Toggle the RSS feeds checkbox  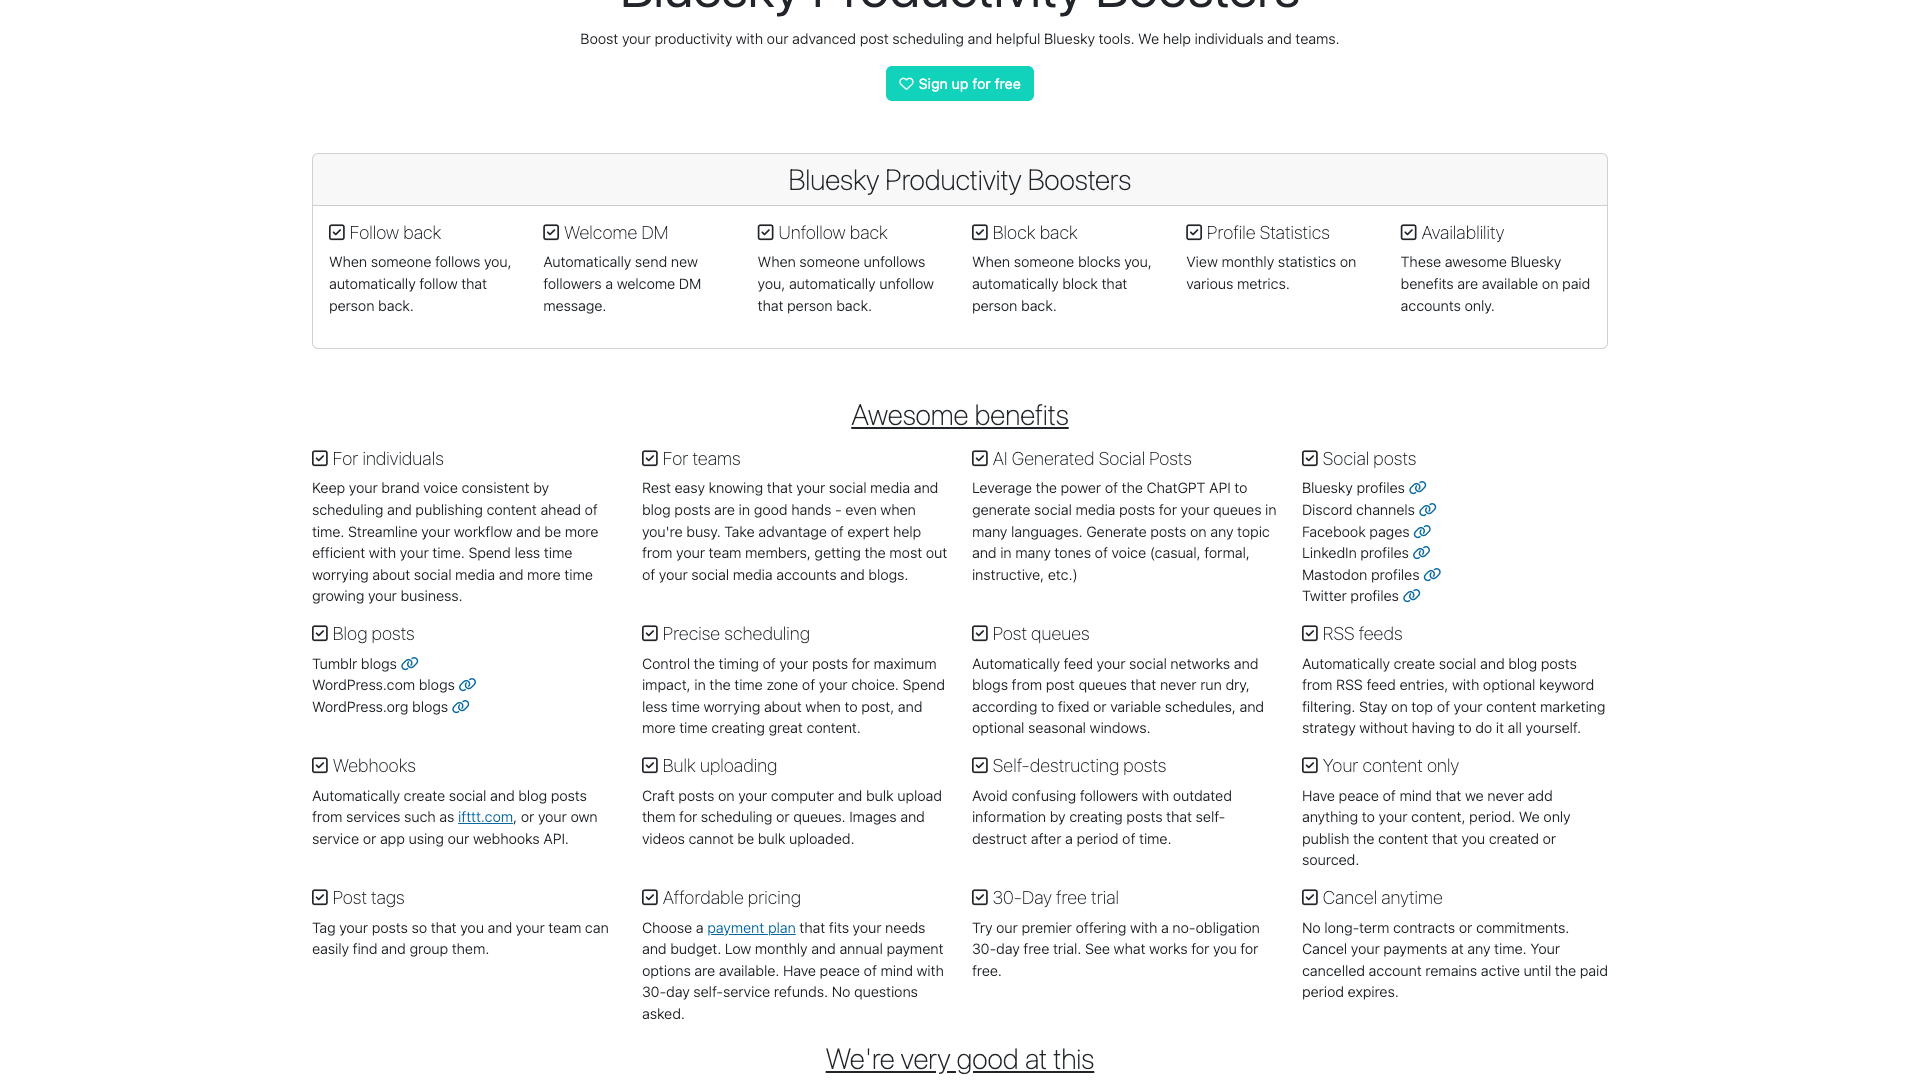(1309, 633)
